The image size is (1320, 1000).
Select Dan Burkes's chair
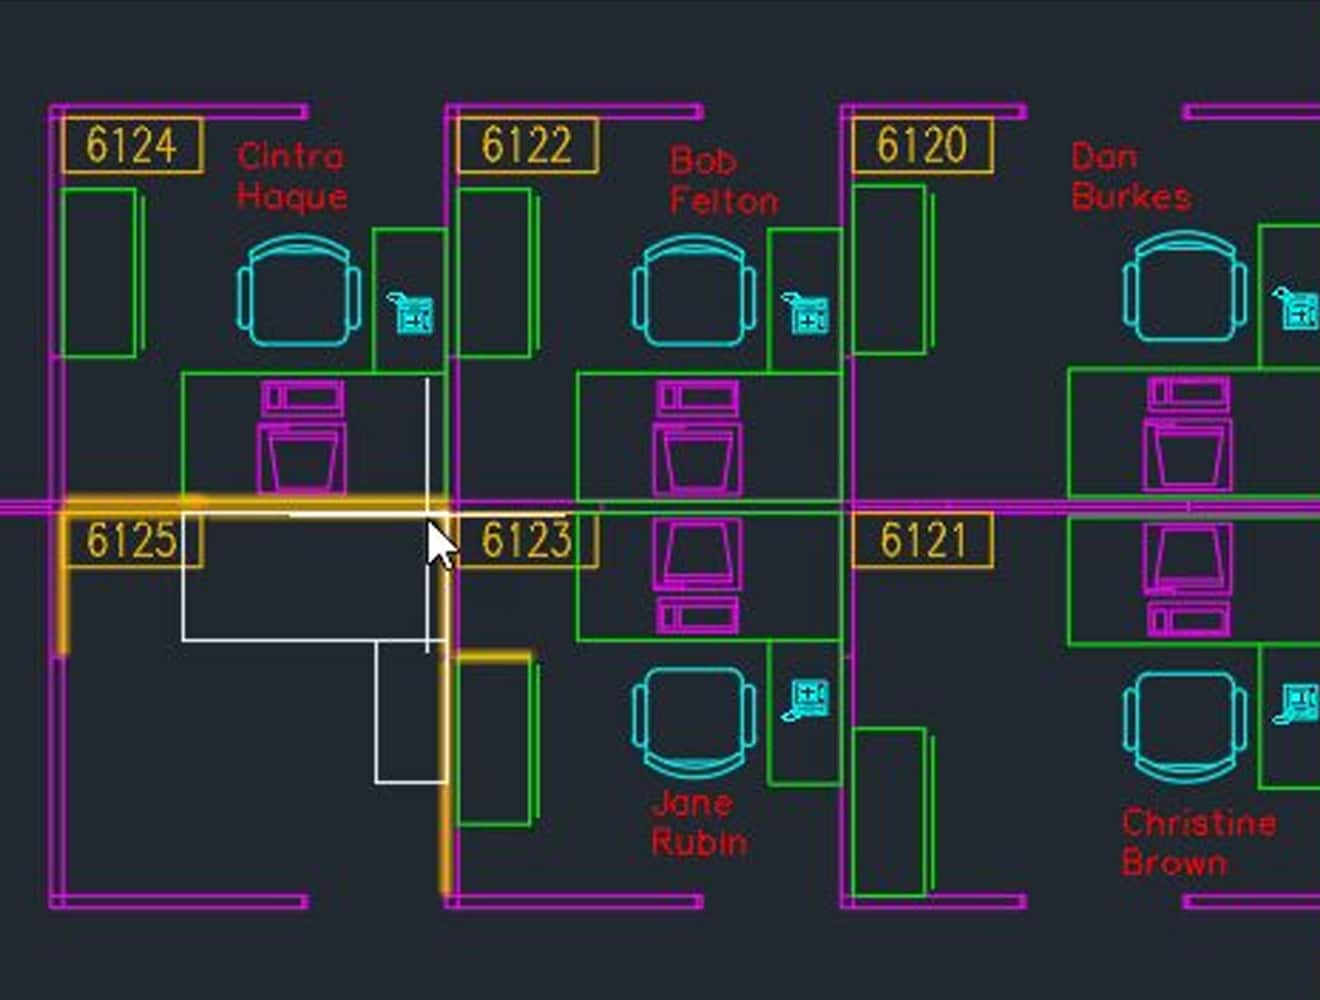(1184, 288)
